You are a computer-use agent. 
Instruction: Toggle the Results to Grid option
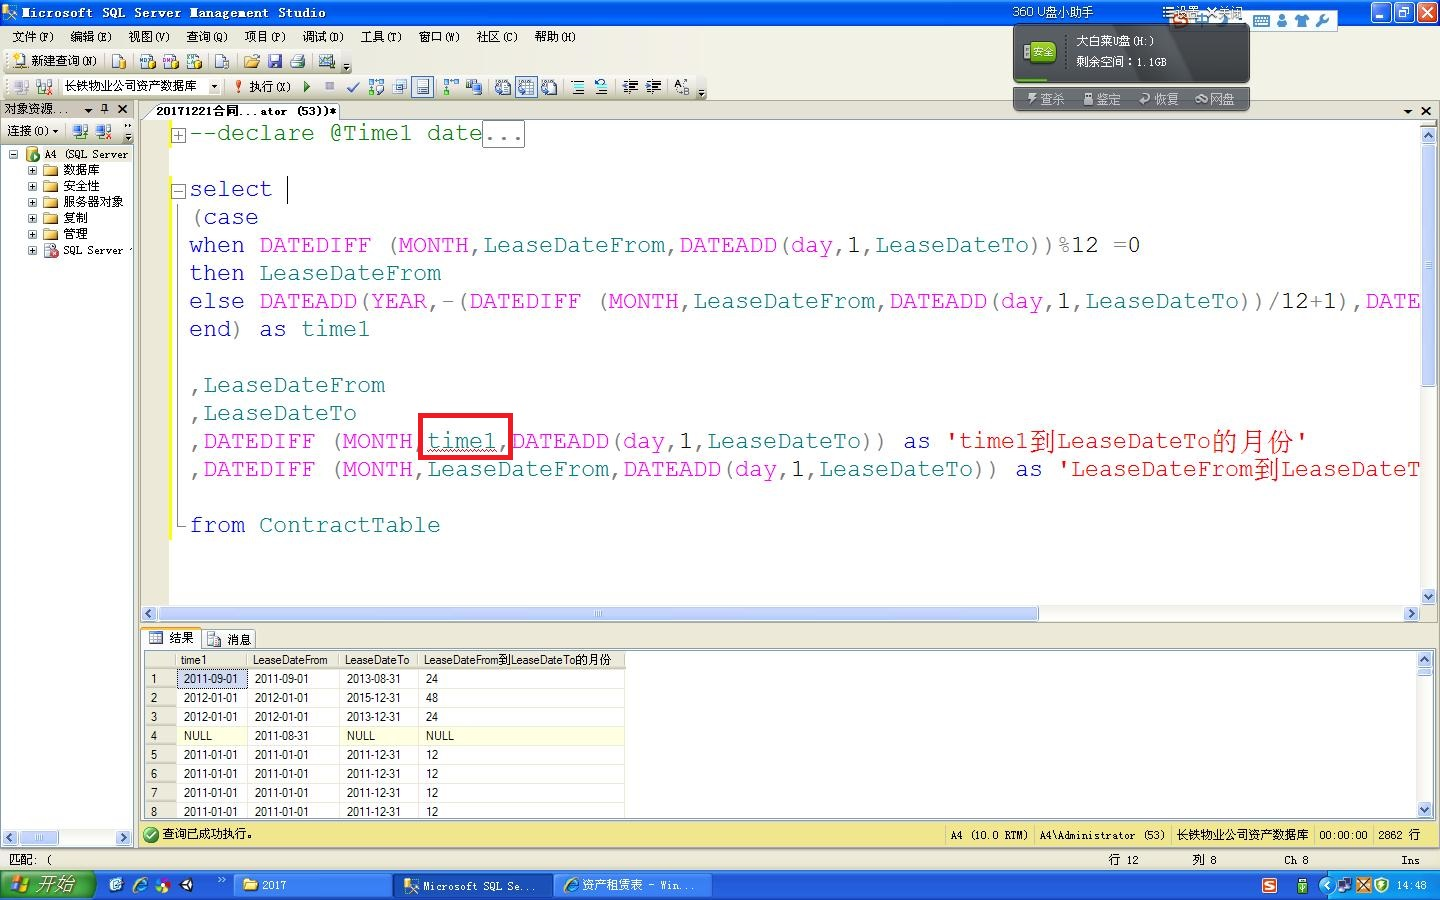pyautogui.click(x=525, y=87)
